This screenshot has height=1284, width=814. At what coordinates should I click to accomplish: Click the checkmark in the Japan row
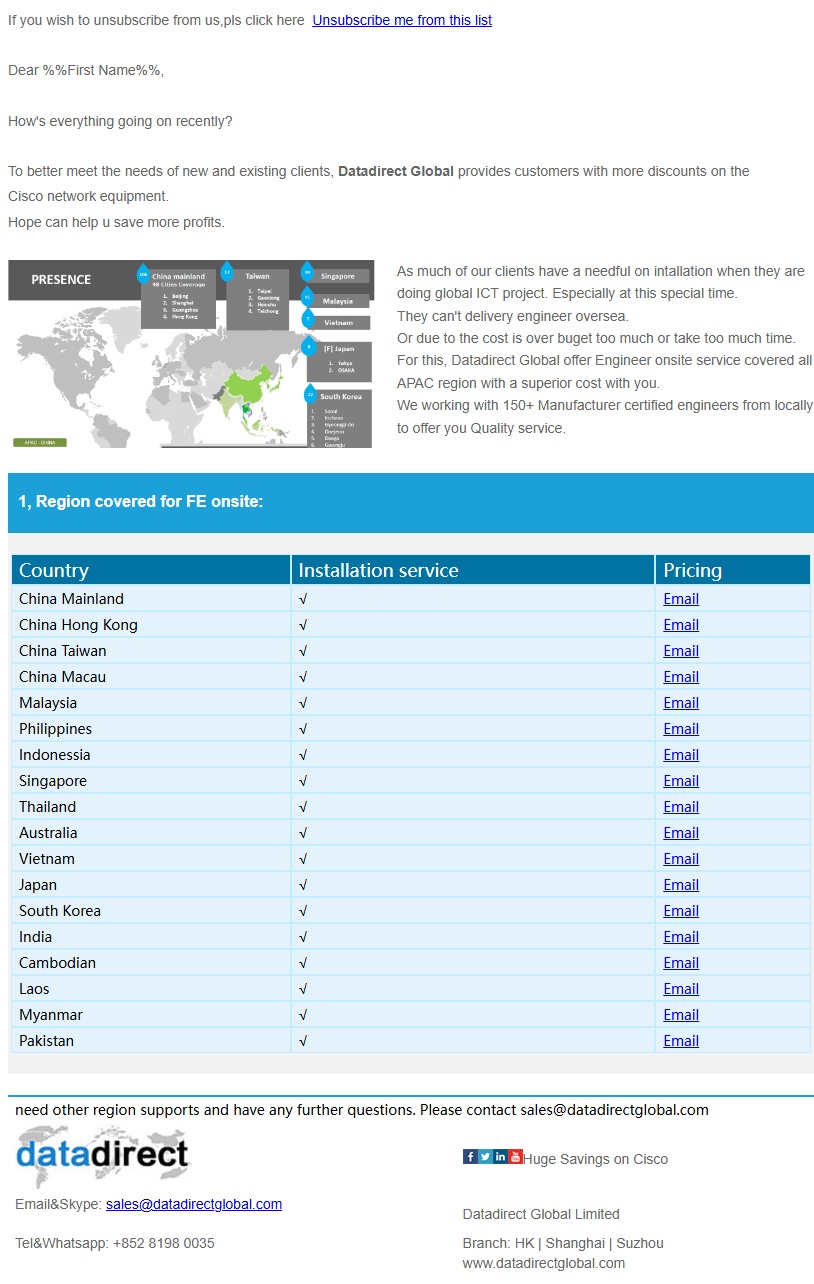click(303, 885)
